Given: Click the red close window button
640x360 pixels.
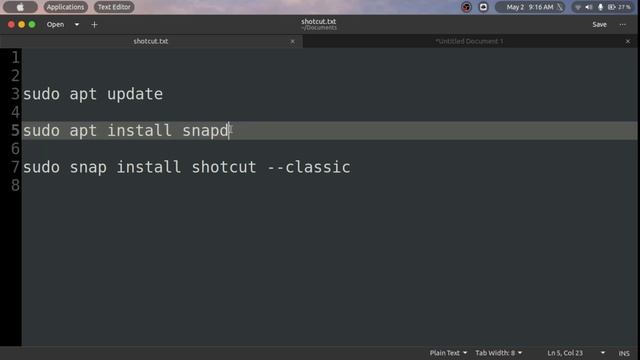Looking at the screenshot, I should pyautogui.click(x=11, y=24).
